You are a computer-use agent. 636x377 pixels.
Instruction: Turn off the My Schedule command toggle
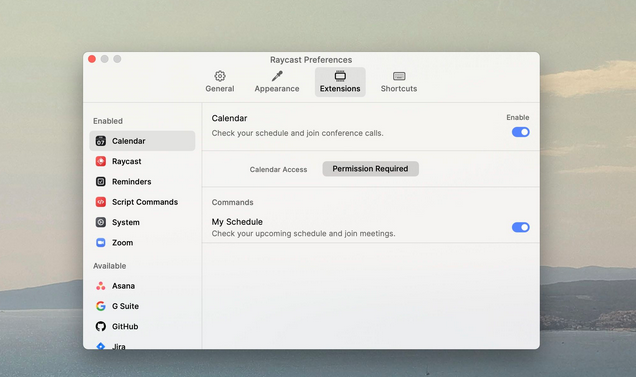pos(520,227)
